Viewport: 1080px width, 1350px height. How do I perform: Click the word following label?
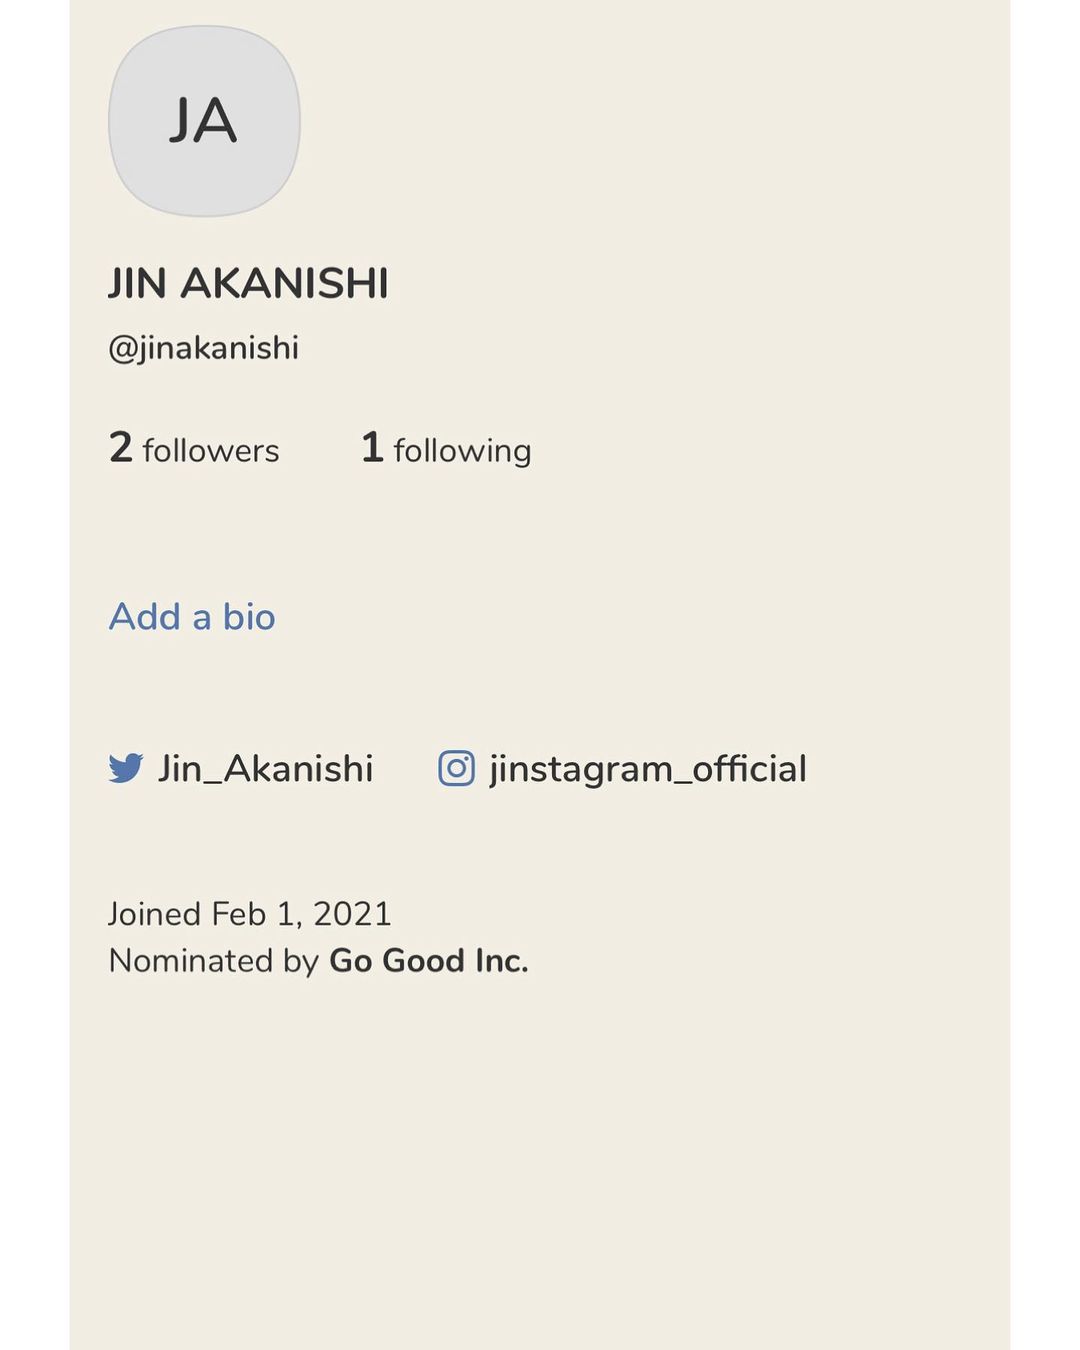462,451
